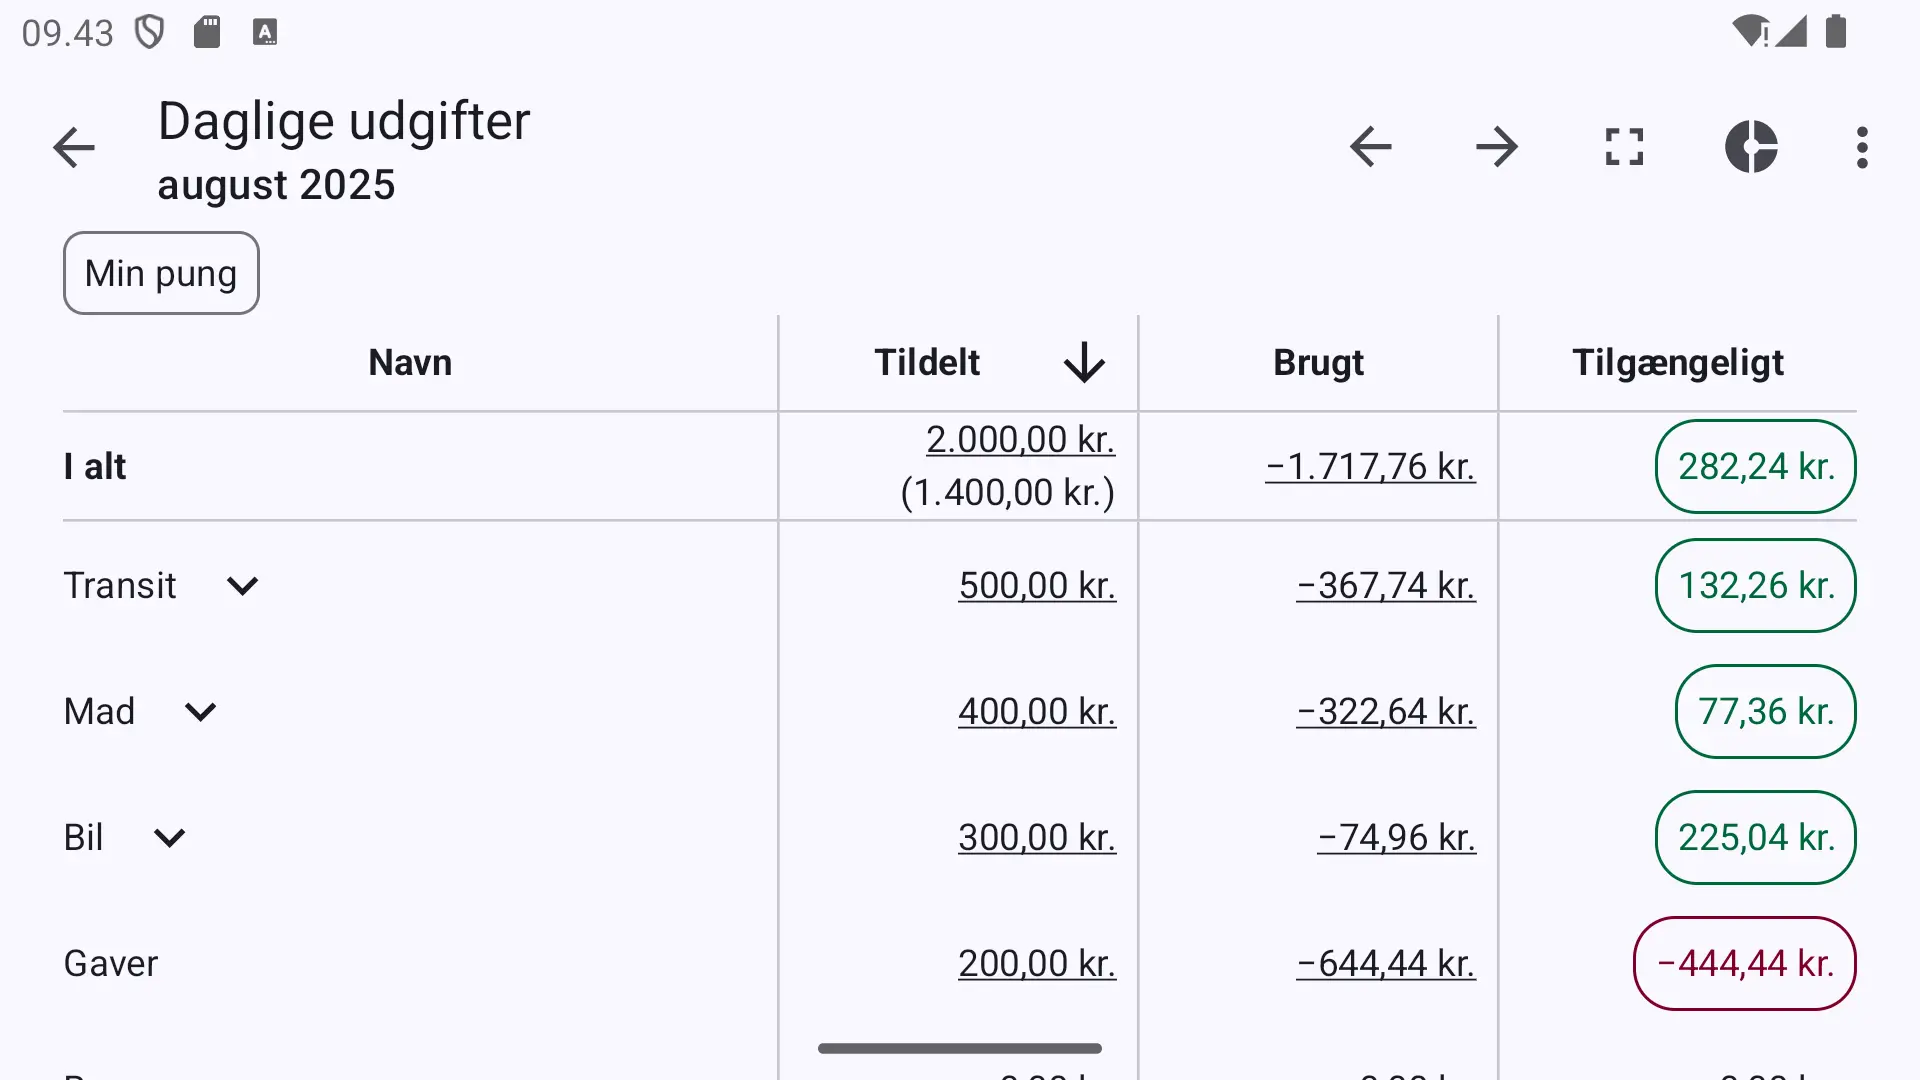Sort by the Tilgængeligt column header
This screenshot has width=1920, height=1080.
click(1678, 362)
